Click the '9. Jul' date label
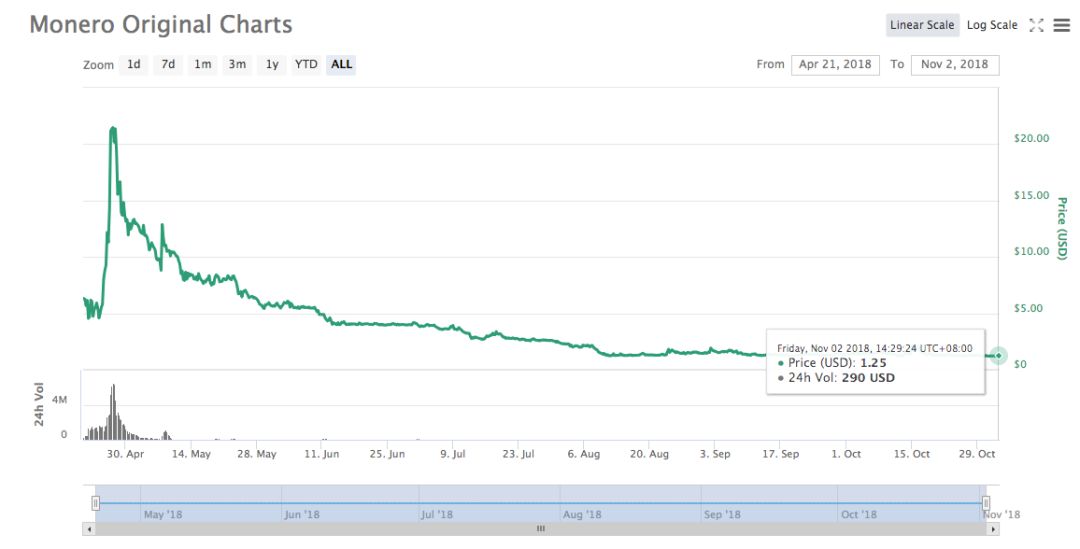Image resolution: width=1080 pixels, height=549 pixels. click(453, 454)
